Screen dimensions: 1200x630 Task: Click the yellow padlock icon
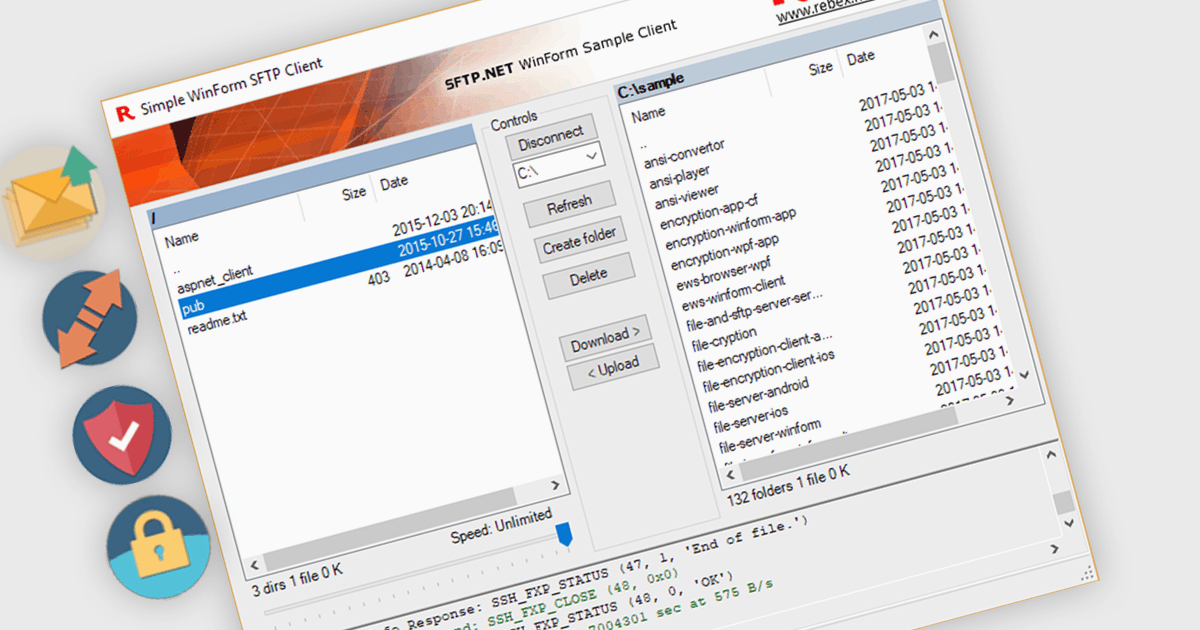point(159,545)
